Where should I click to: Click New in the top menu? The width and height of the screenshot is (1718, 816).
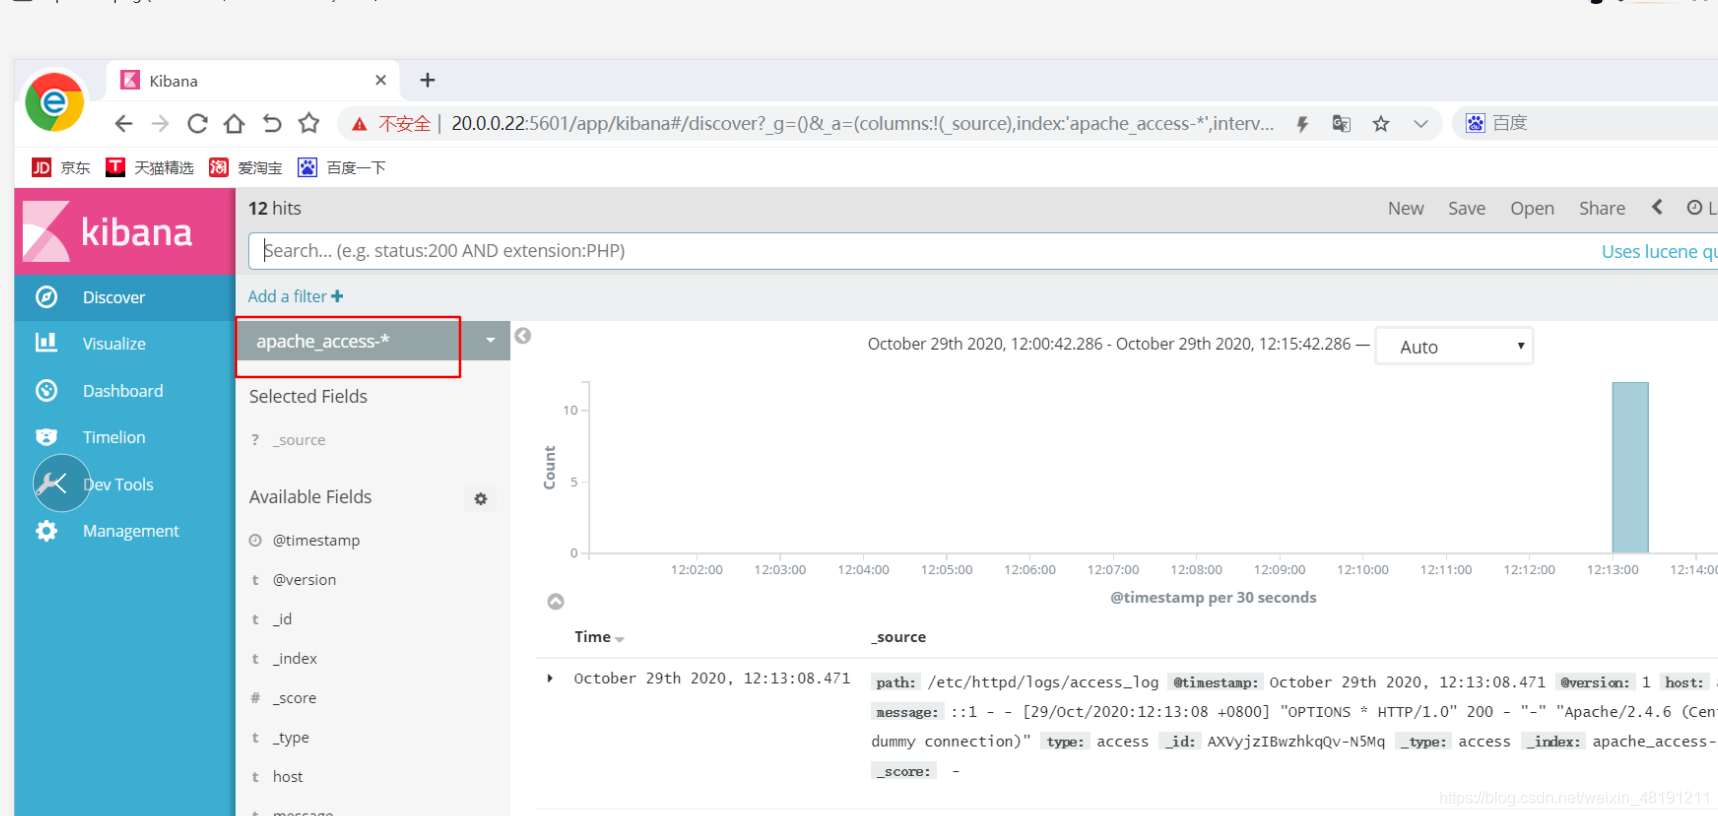(x=1405, y=208)
